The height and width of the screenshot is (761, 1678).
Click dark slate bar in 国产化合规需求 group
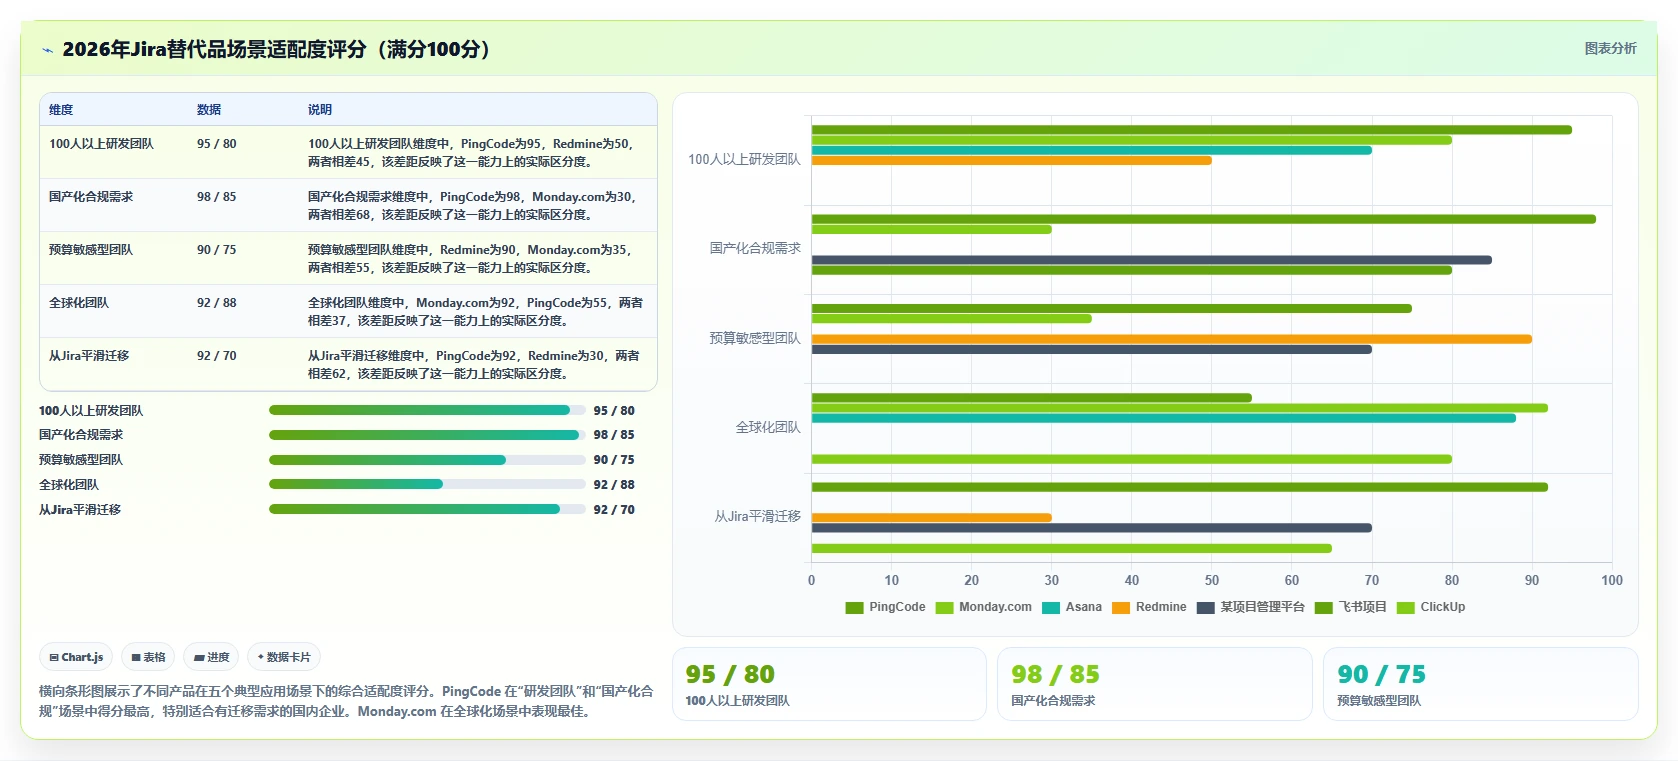1151,260
